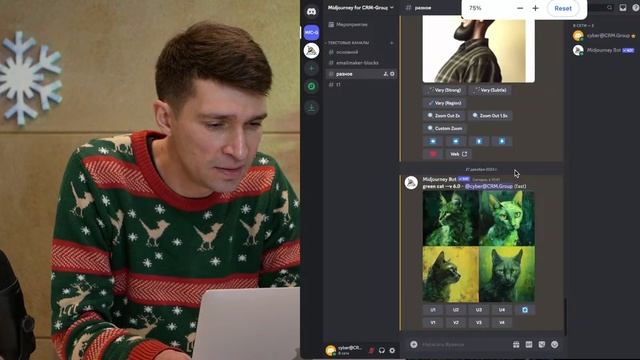Click the red heart favorite button

pyautogui.click(x=433, y=154)
